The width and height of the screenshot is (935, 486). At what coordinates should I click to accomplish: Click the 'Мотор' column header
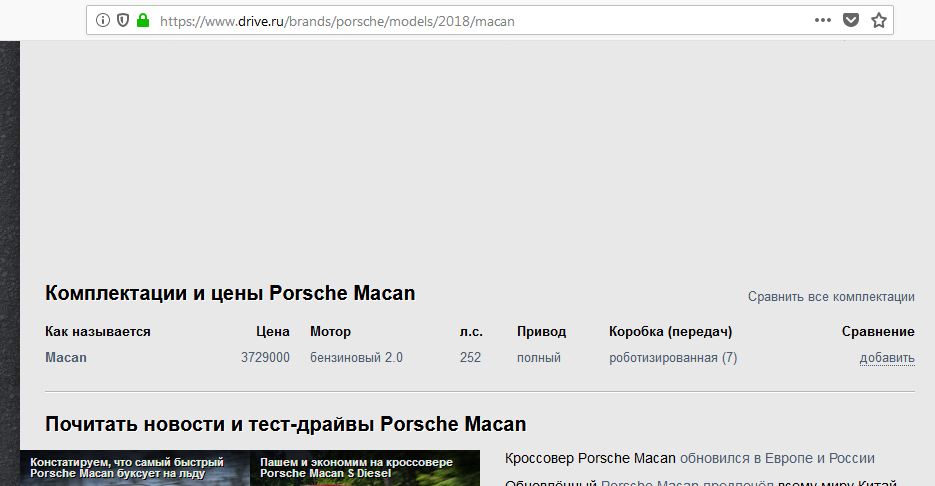click(330, 332)
